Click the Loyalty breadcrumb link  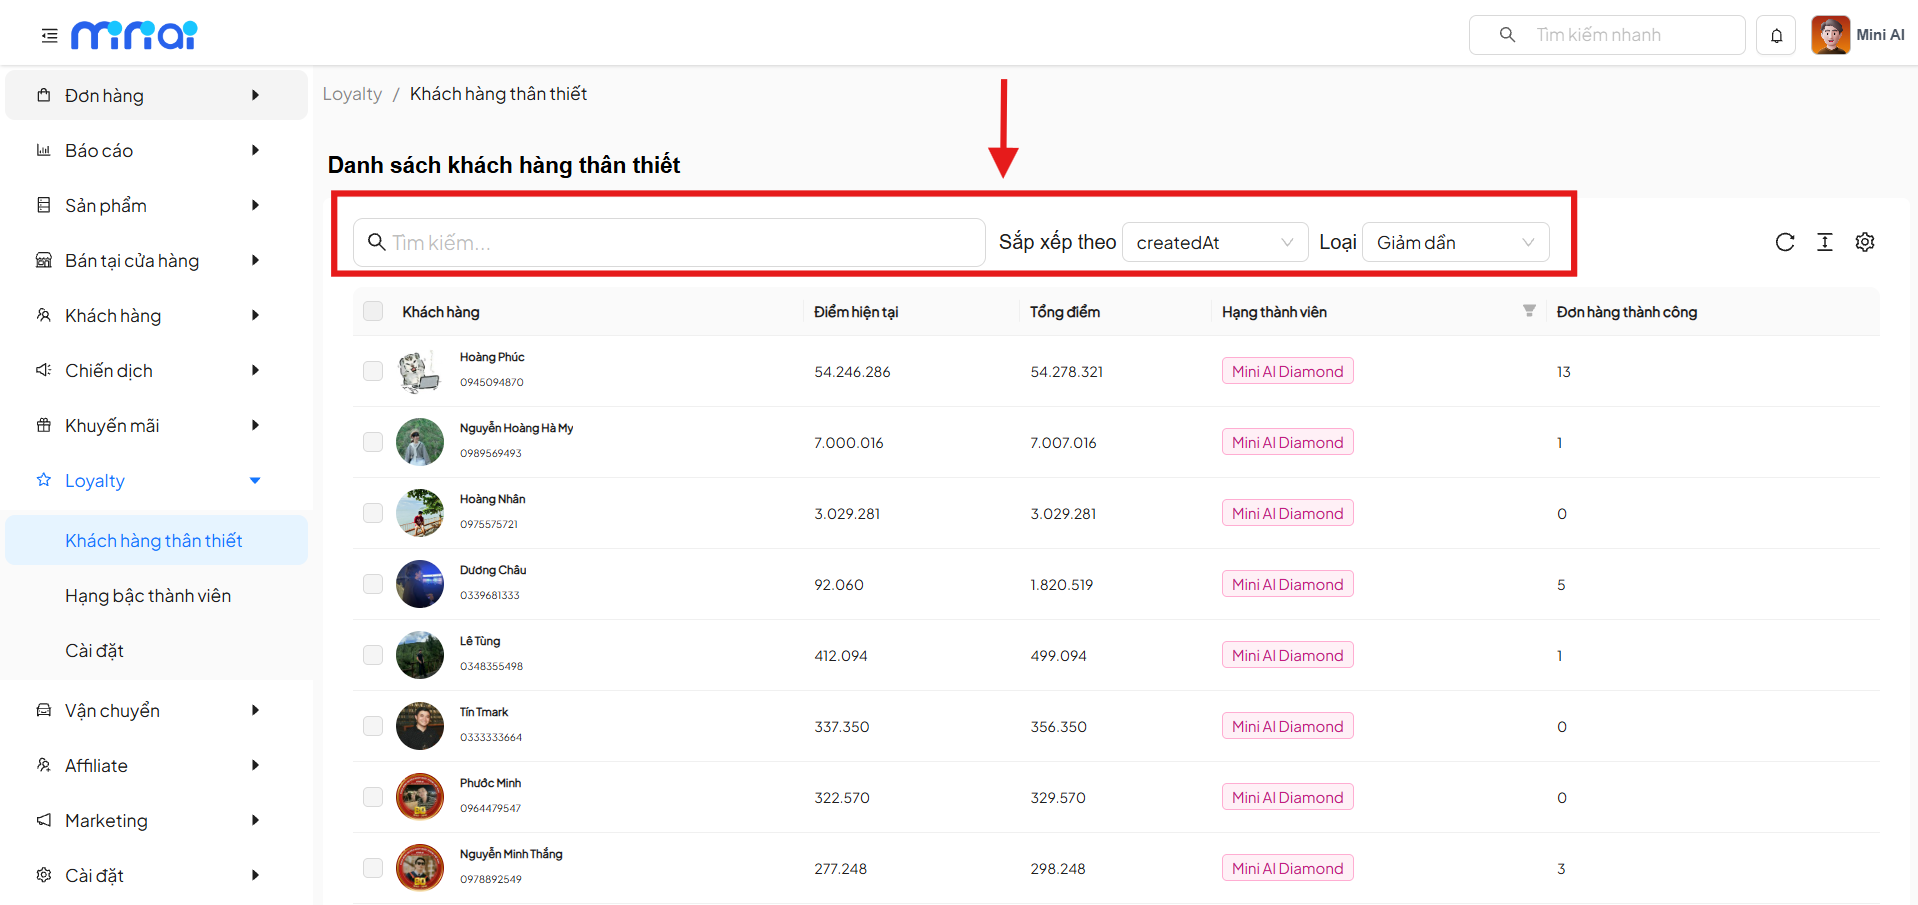352,94
